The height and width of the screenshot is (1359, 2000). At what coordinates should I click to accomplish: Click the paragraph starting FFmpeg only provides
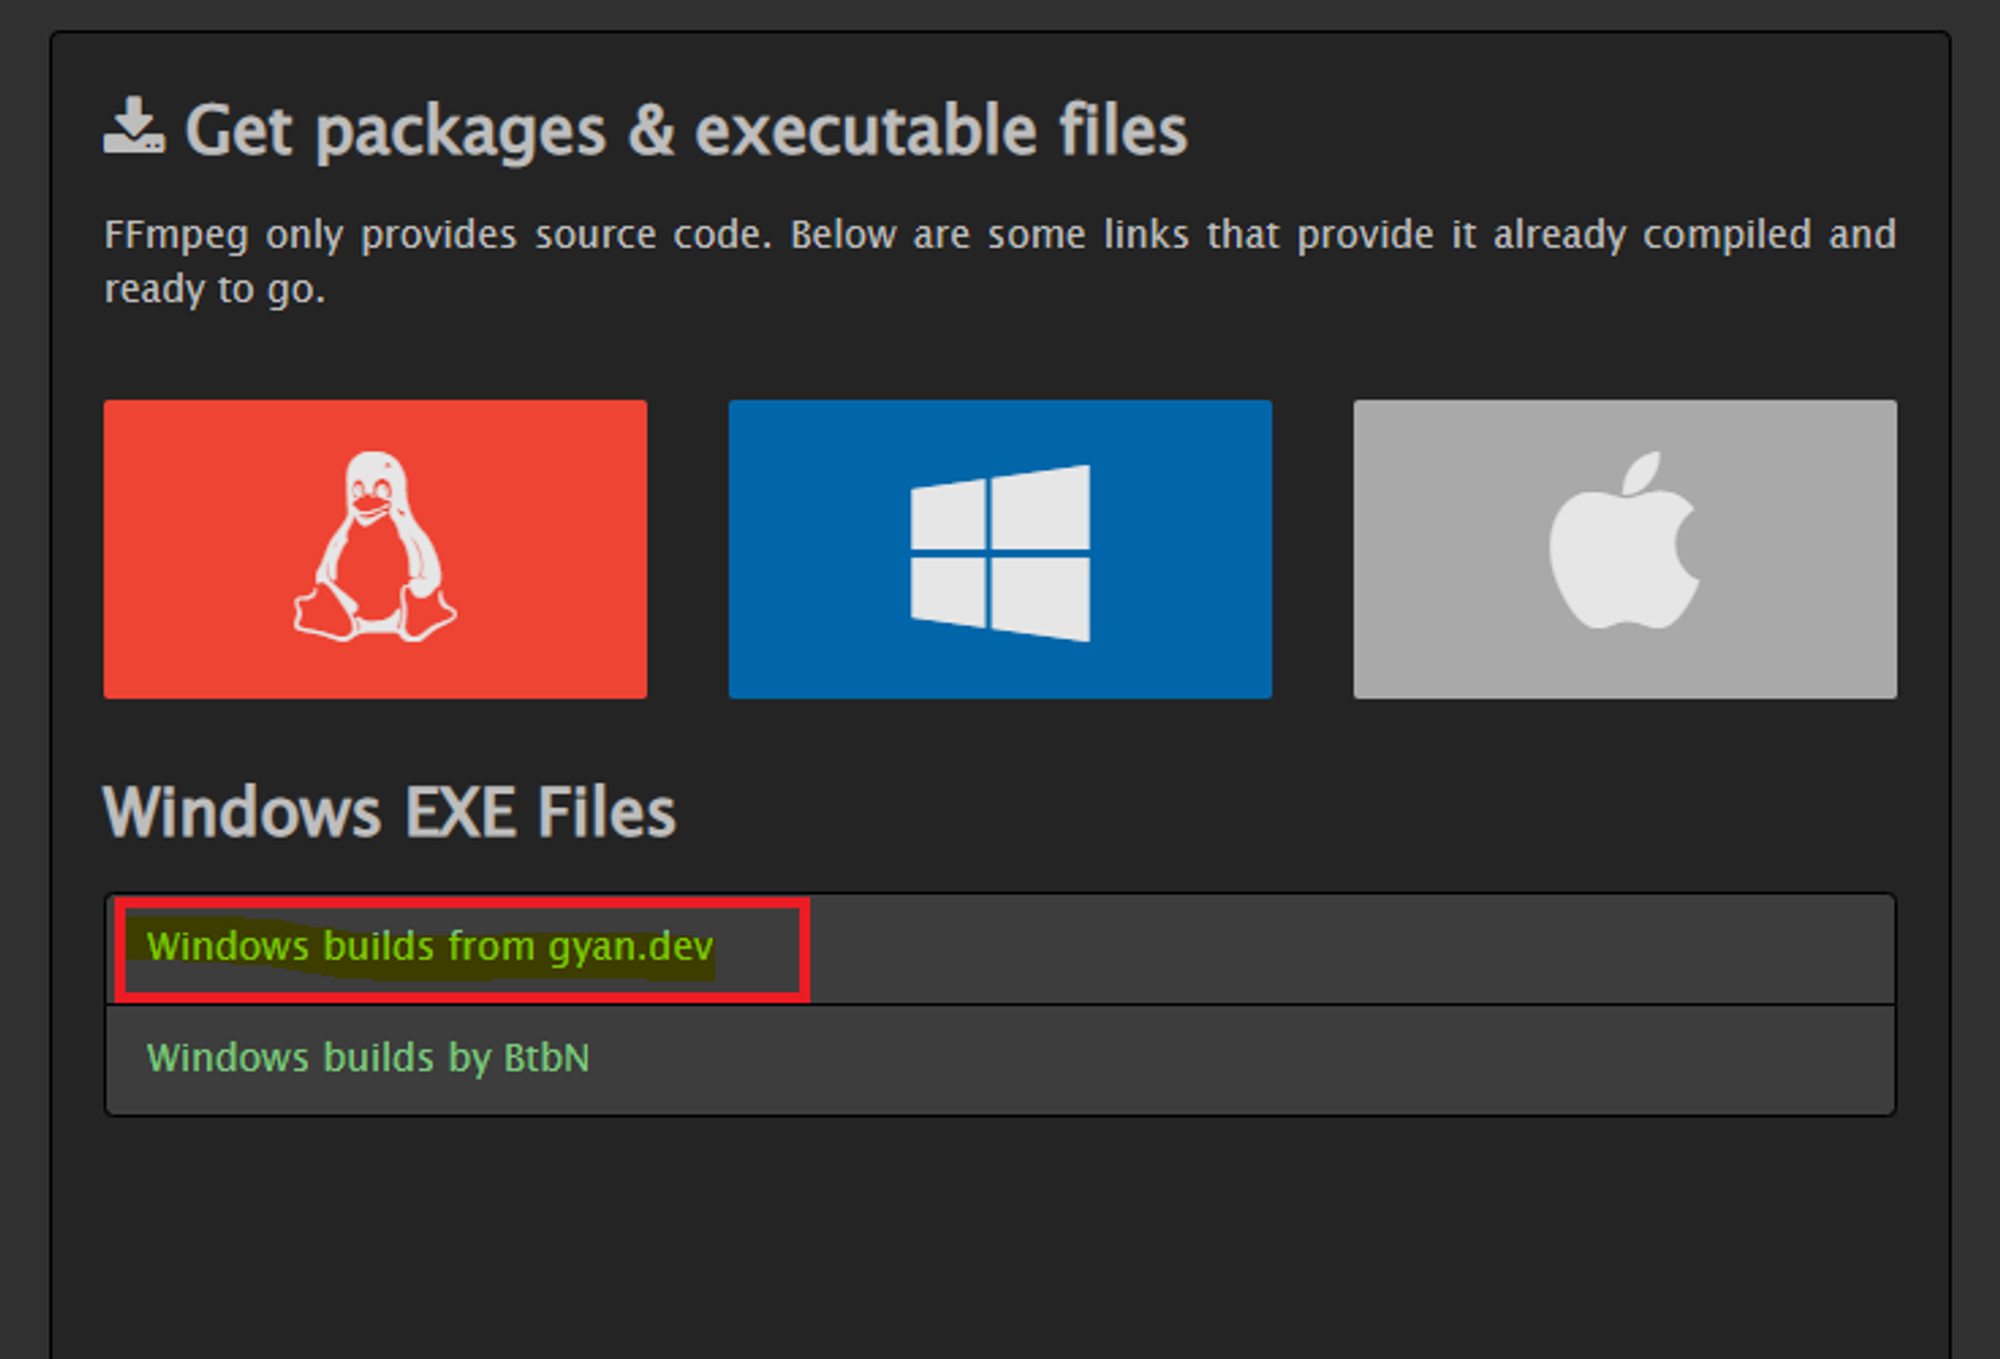[x=1000, y=261]
